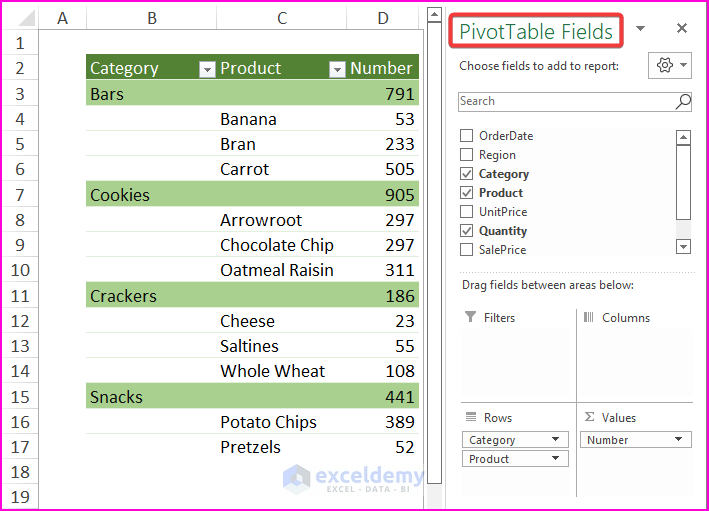Open the field list Tools gear icon
This screenshot has height=511, width=709.
669,66
